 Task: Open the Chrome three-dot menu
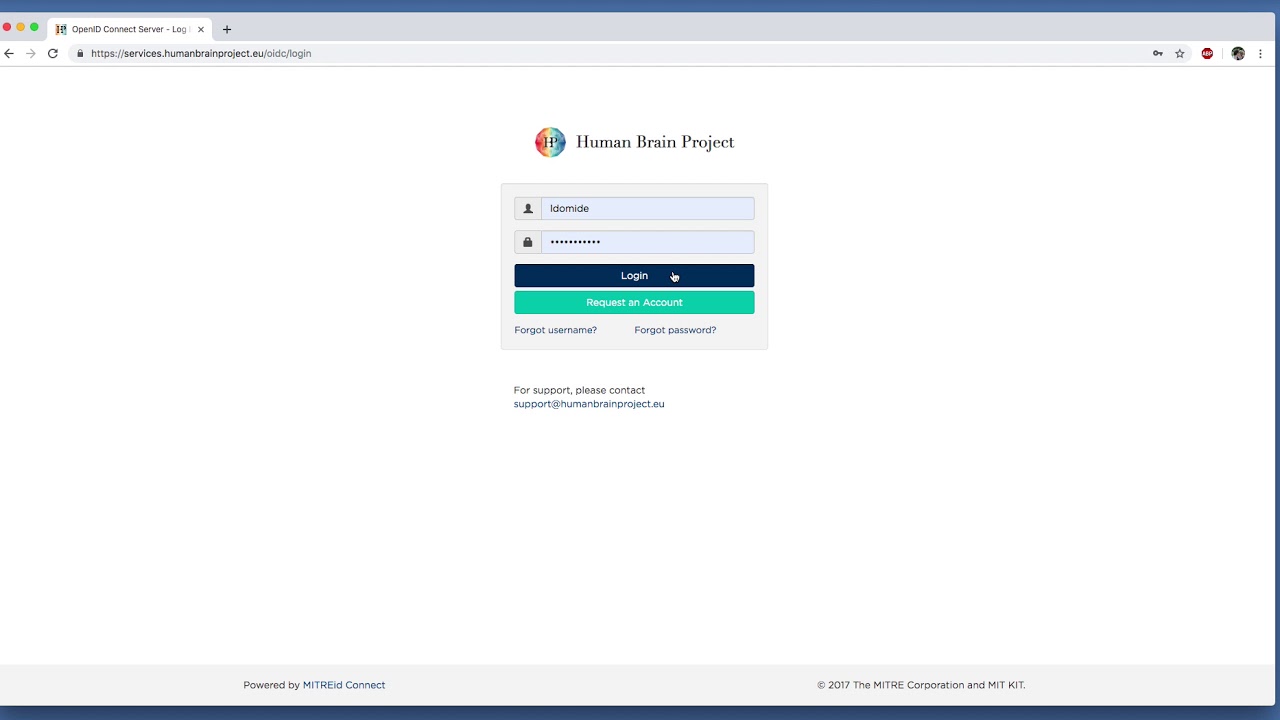pyautogui.click(x=1260, y=54)
